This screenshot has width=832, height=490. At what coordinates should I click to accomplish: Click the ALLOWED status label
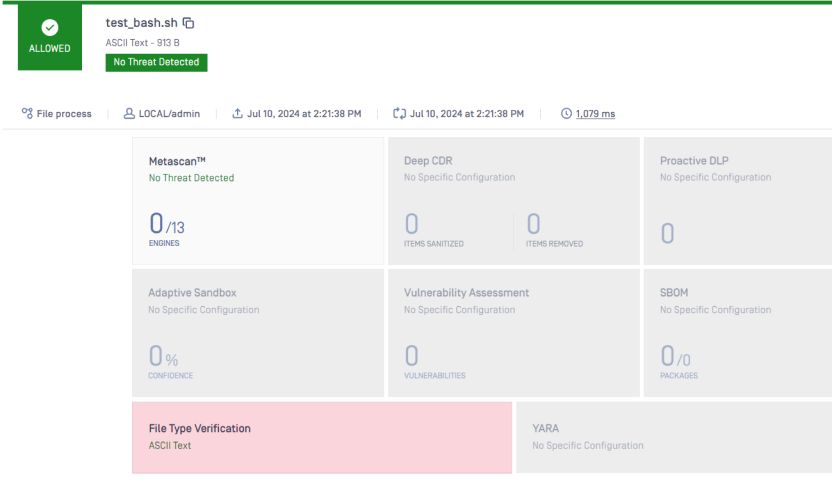click(50, 48)
